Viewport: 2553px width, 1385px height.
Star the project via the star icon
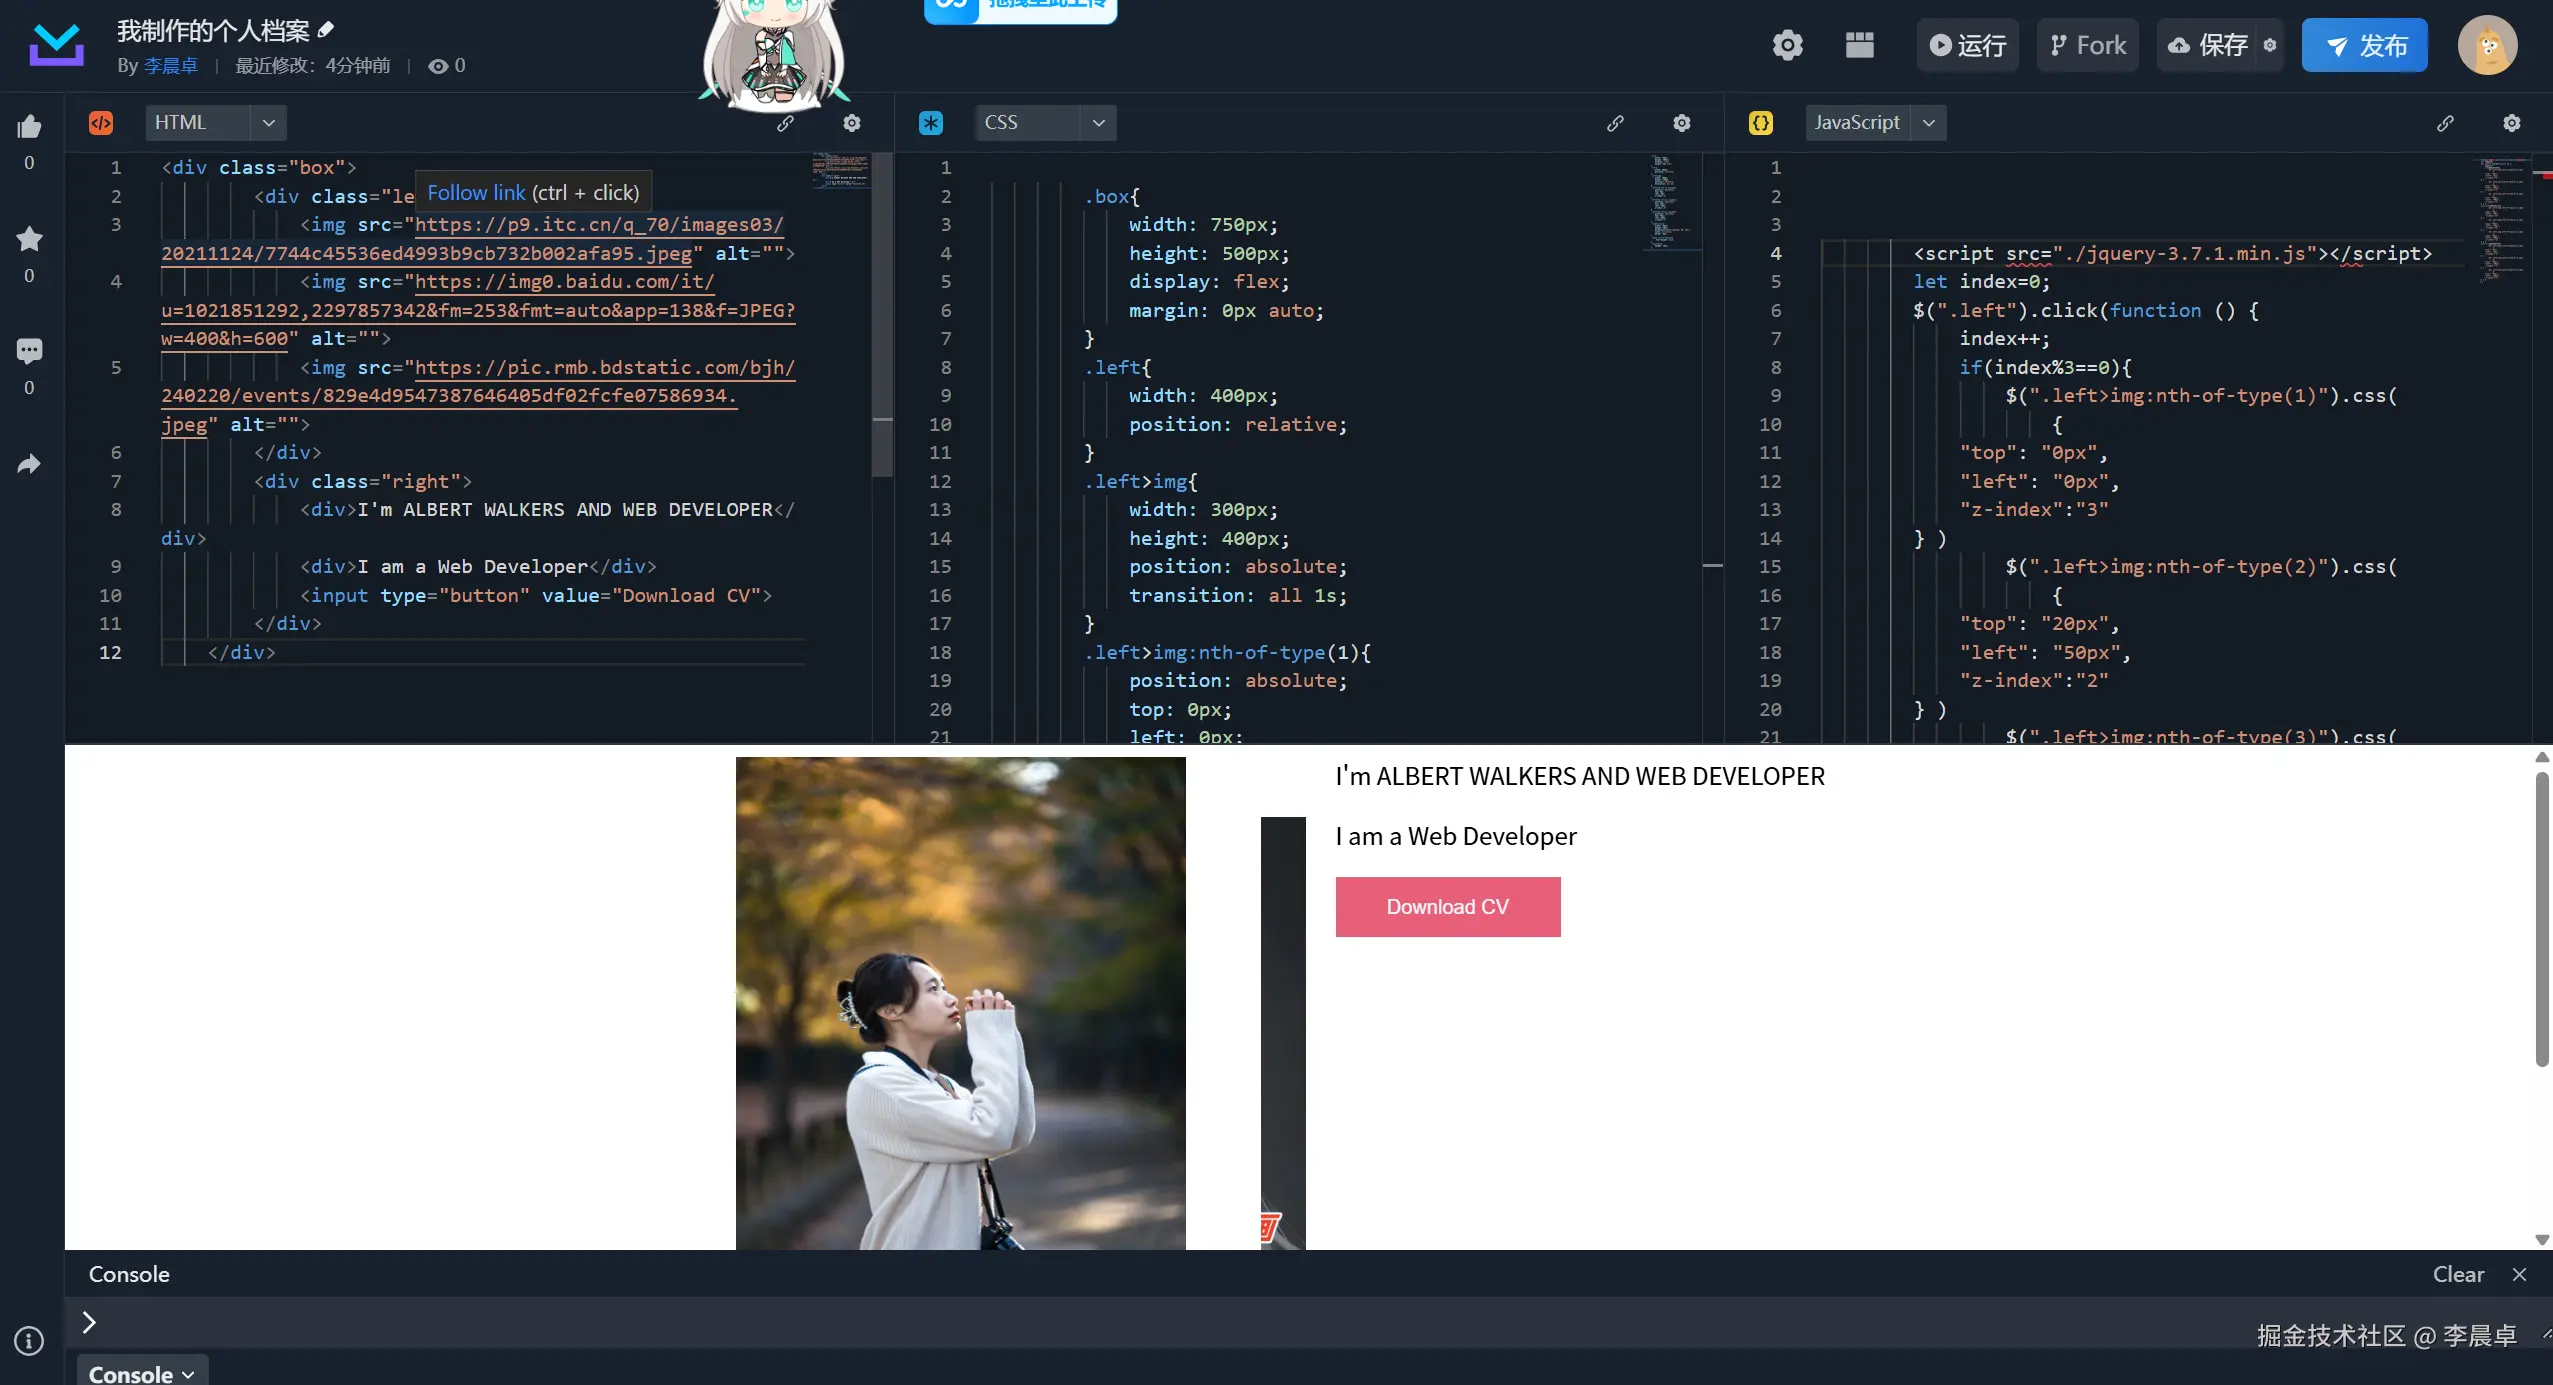[x=28, y=238]
